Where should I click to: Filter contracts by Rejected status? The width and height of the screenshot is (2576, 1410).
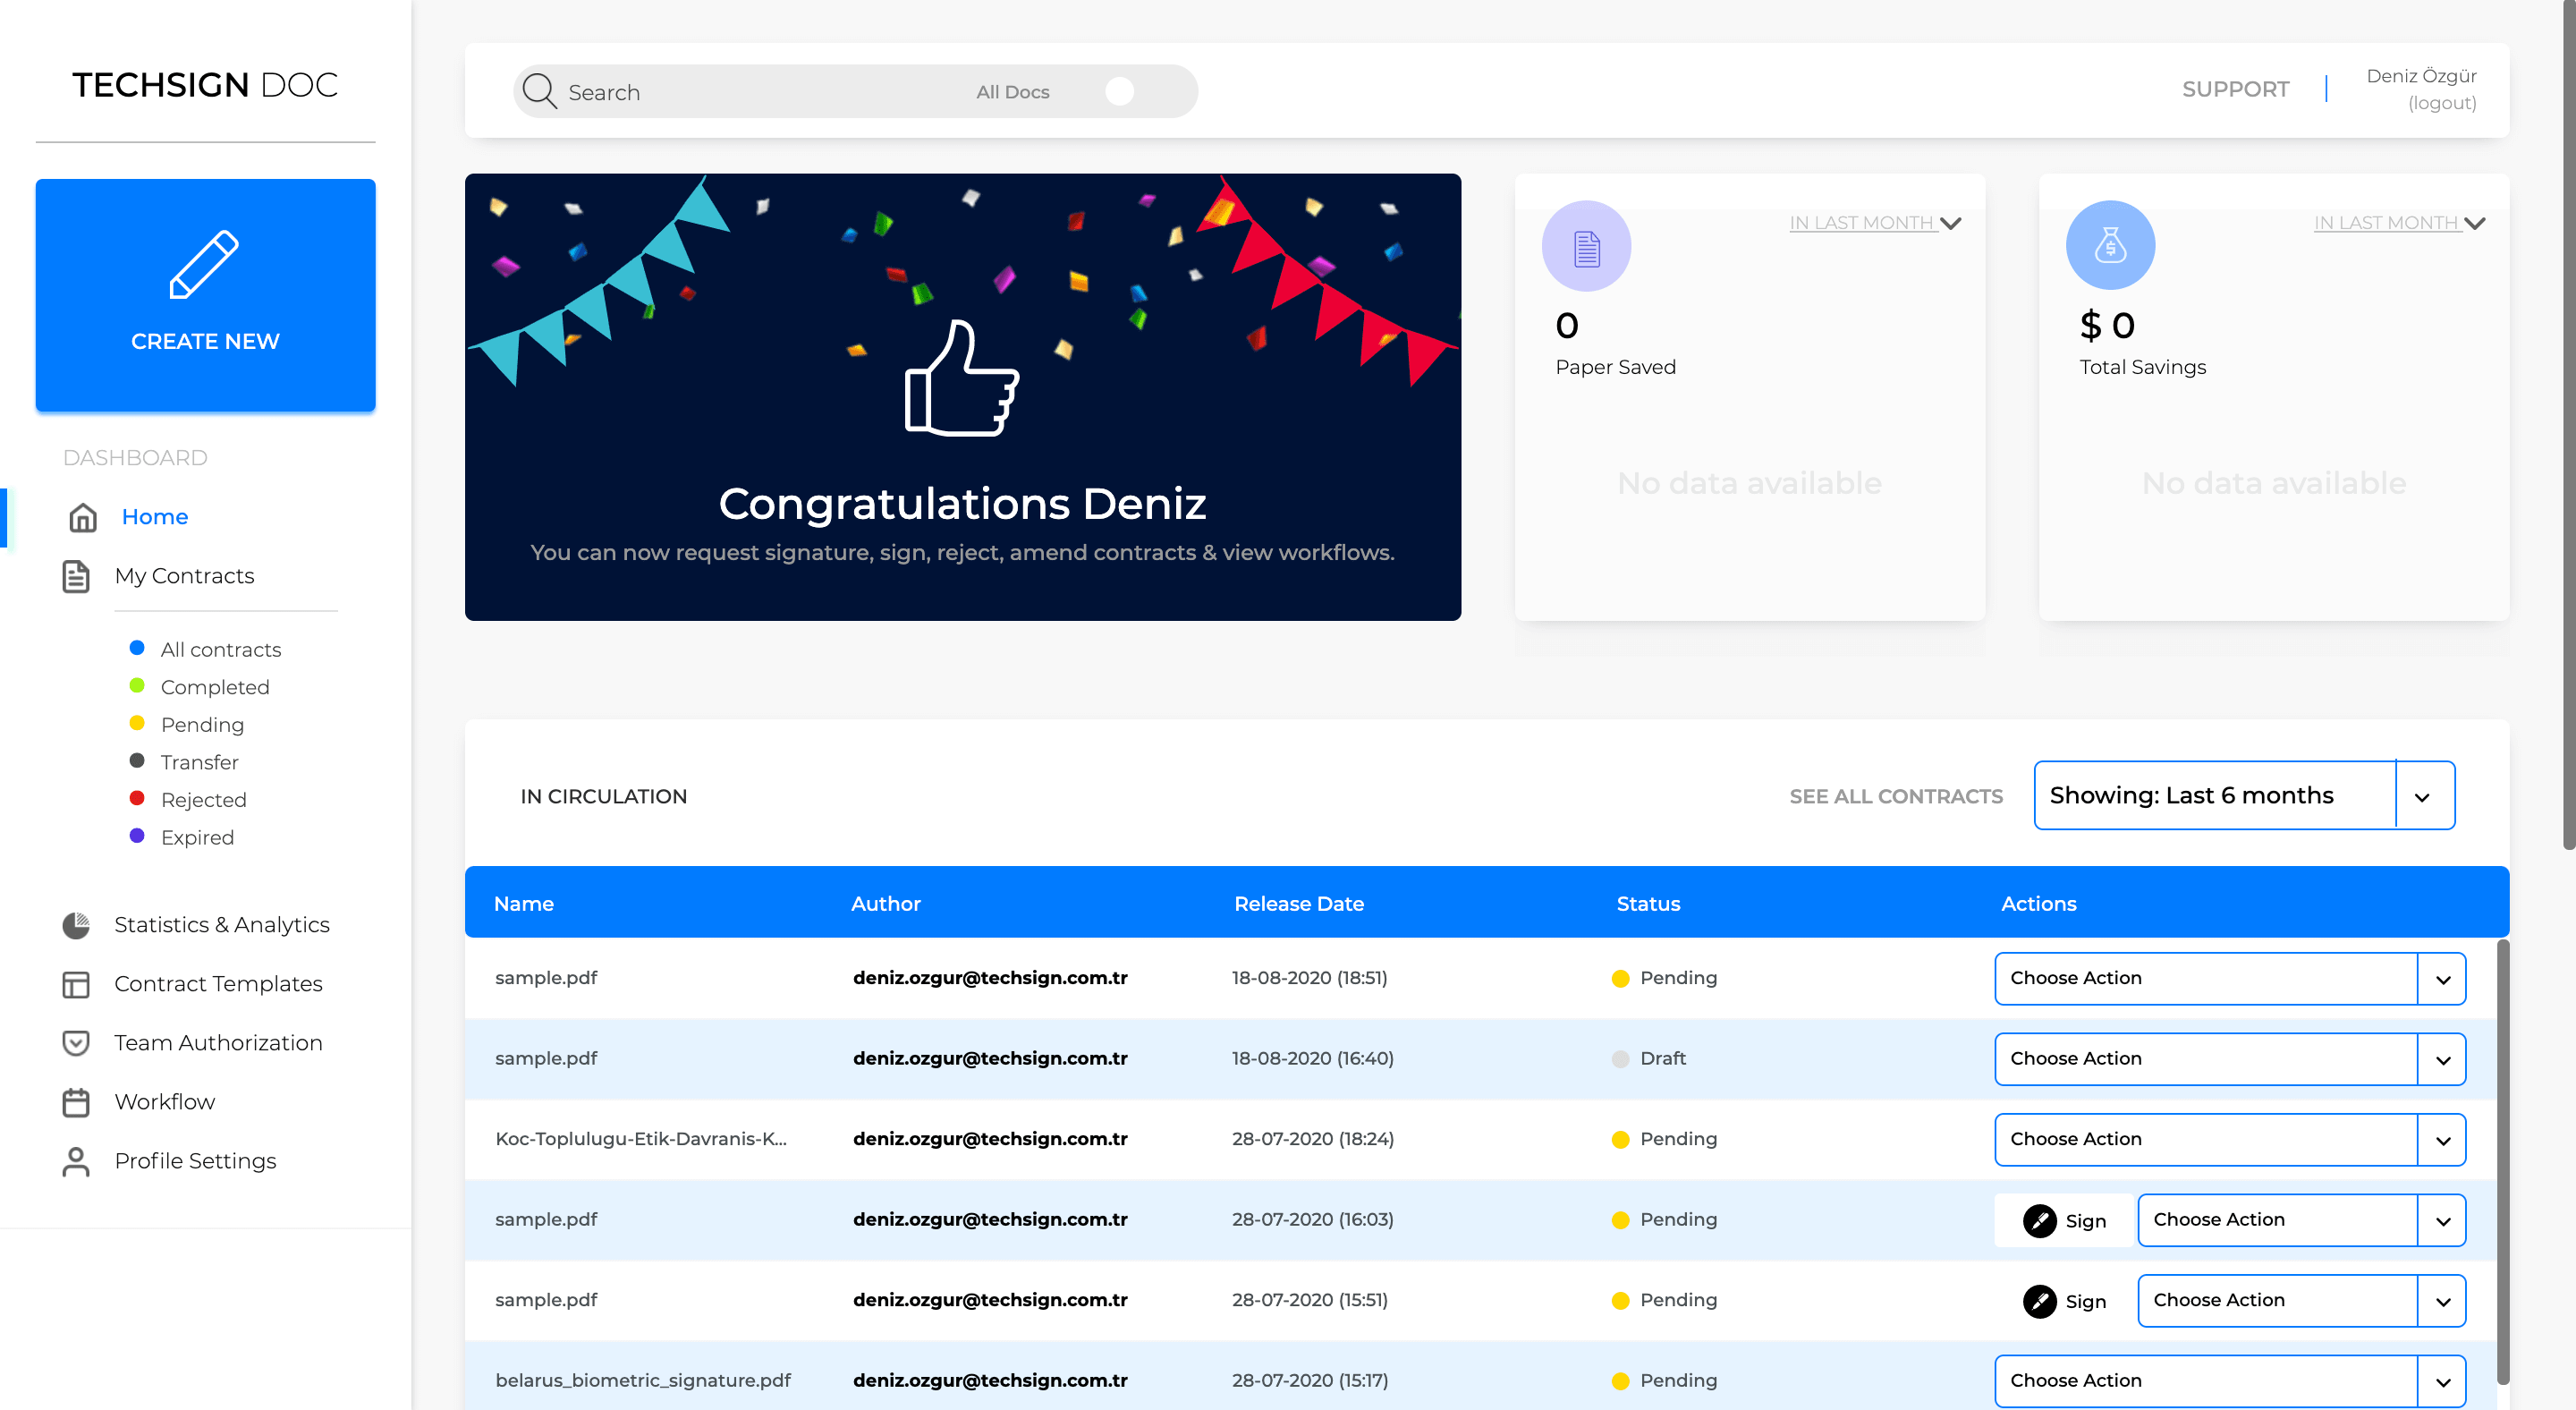(203, 800)
